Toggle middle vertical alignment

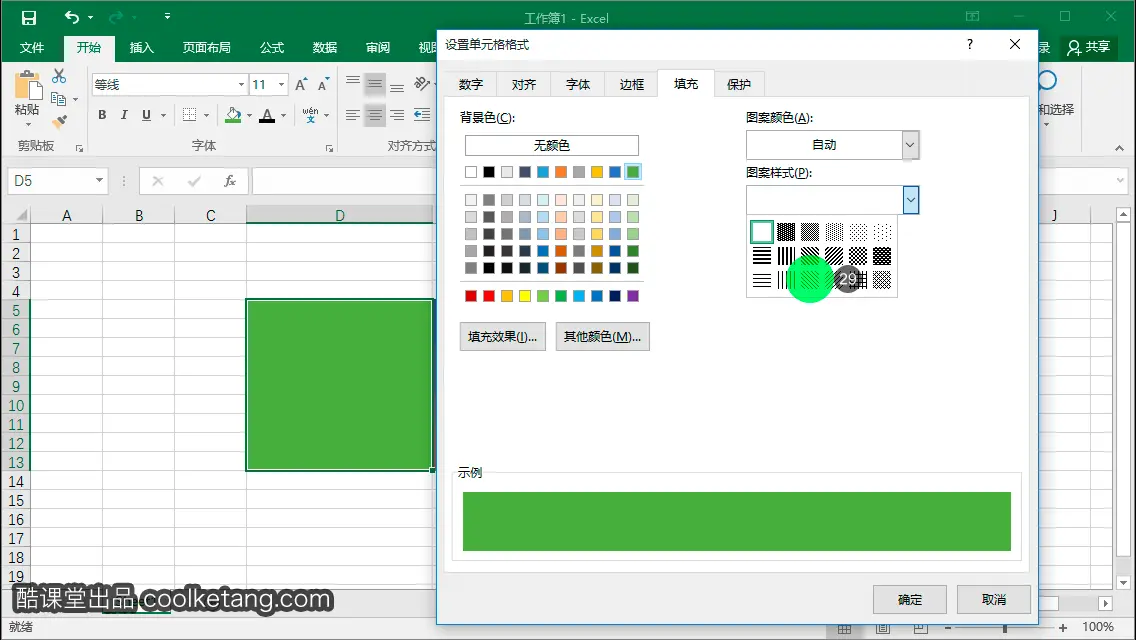click(x=375, y=84)
